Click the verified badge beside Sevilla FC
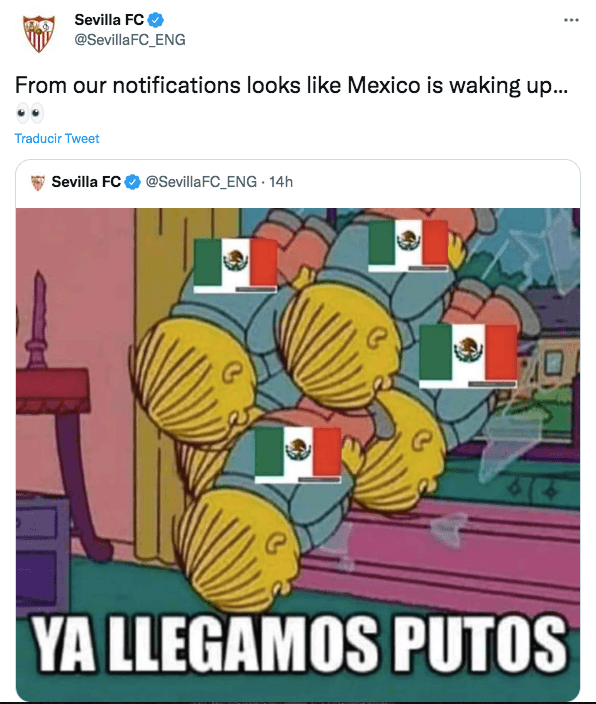This screenshot has height=704, width=596. point(156,20)
